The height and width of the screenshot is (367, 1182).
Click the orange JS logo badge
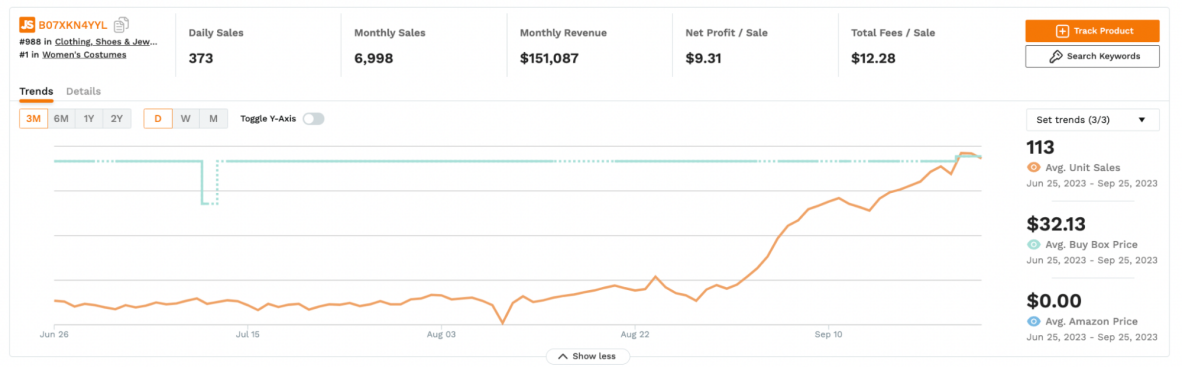point(27,25)
